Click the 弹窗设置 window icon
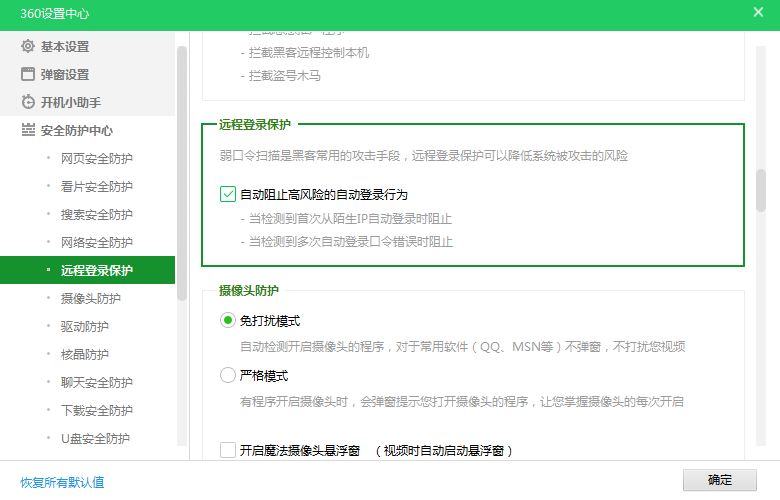 [28, 75]
